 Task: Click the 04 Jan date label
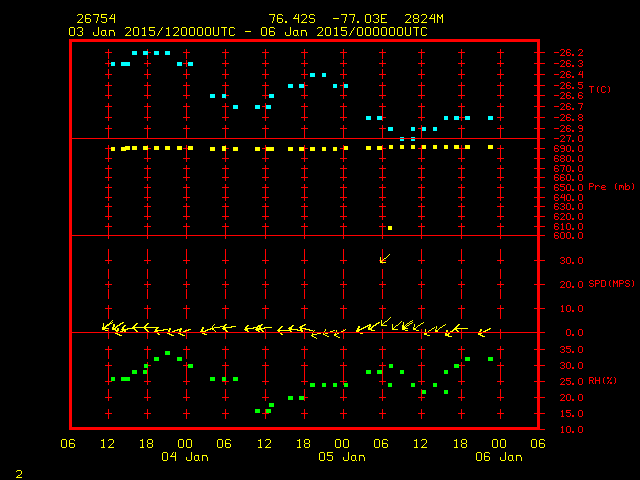tap(185, 457)
